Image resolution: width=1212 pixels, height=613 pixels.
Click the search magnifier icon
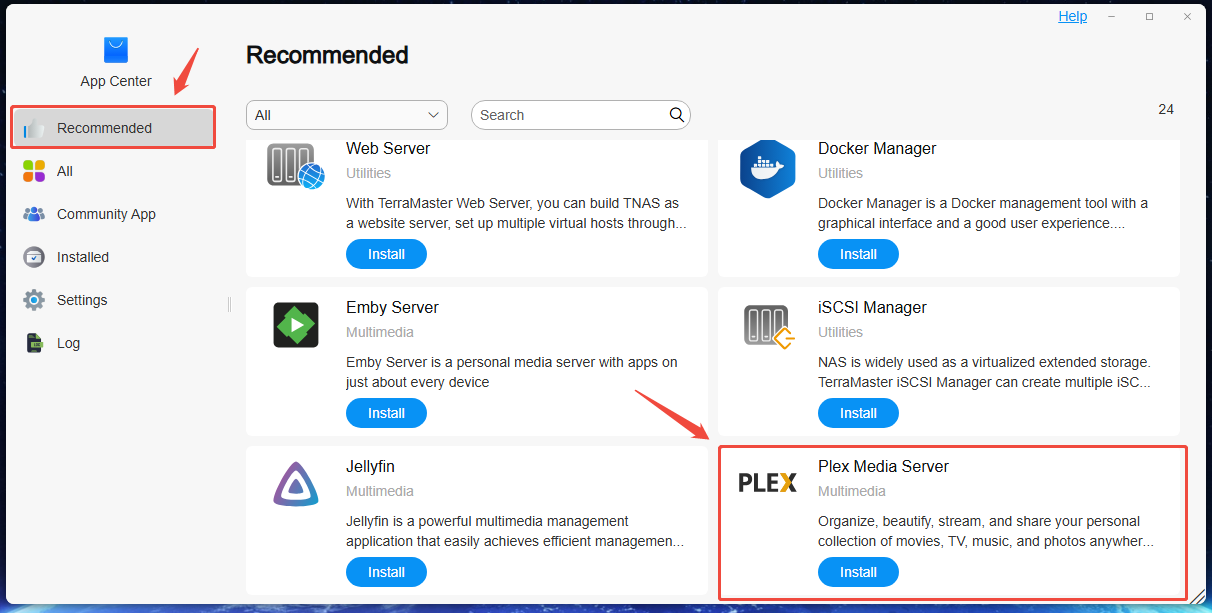point(677,115)
